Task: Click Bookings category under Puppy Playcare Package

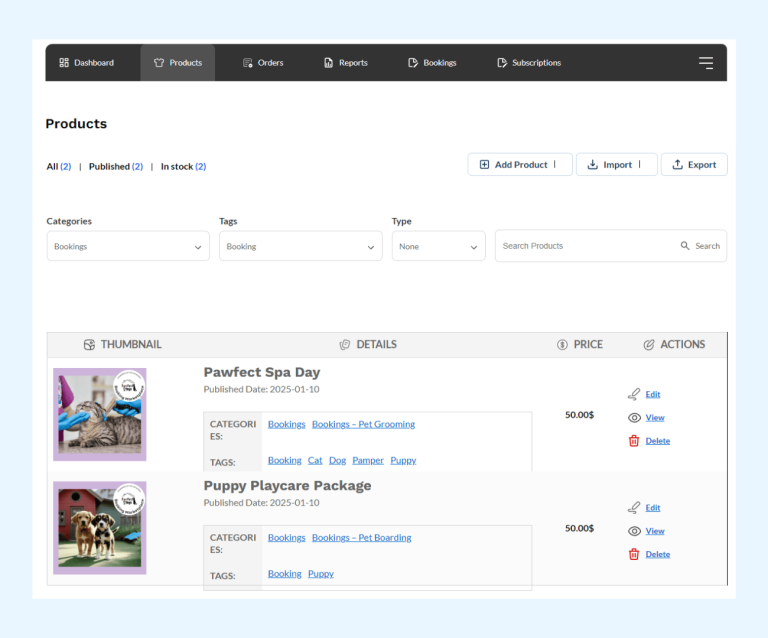Action: coord(287,538)
